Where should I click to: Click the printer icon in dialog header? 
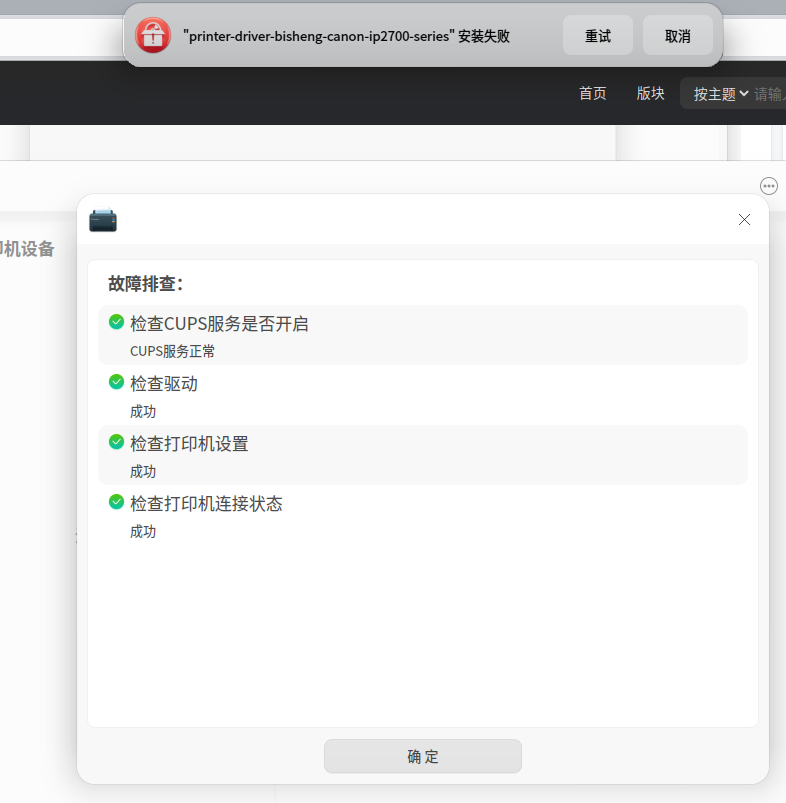103,220
